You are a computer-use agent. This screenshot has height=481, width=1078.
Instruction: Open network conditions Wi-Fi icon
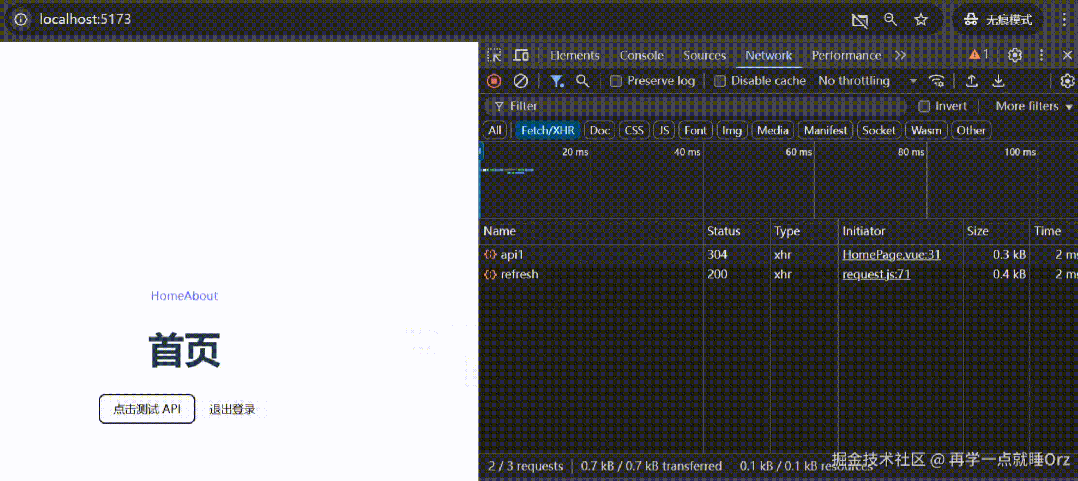pos(937,81)
